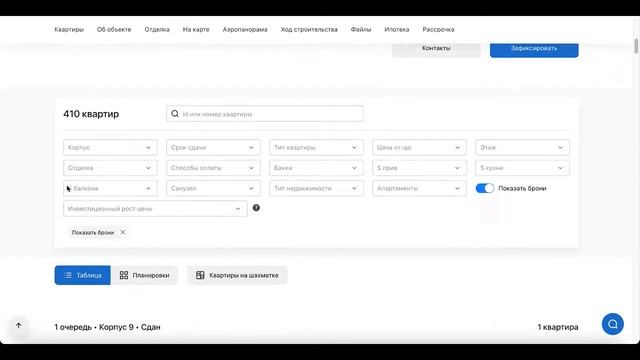Go to 'Ход строительства'

pos(309,29)
